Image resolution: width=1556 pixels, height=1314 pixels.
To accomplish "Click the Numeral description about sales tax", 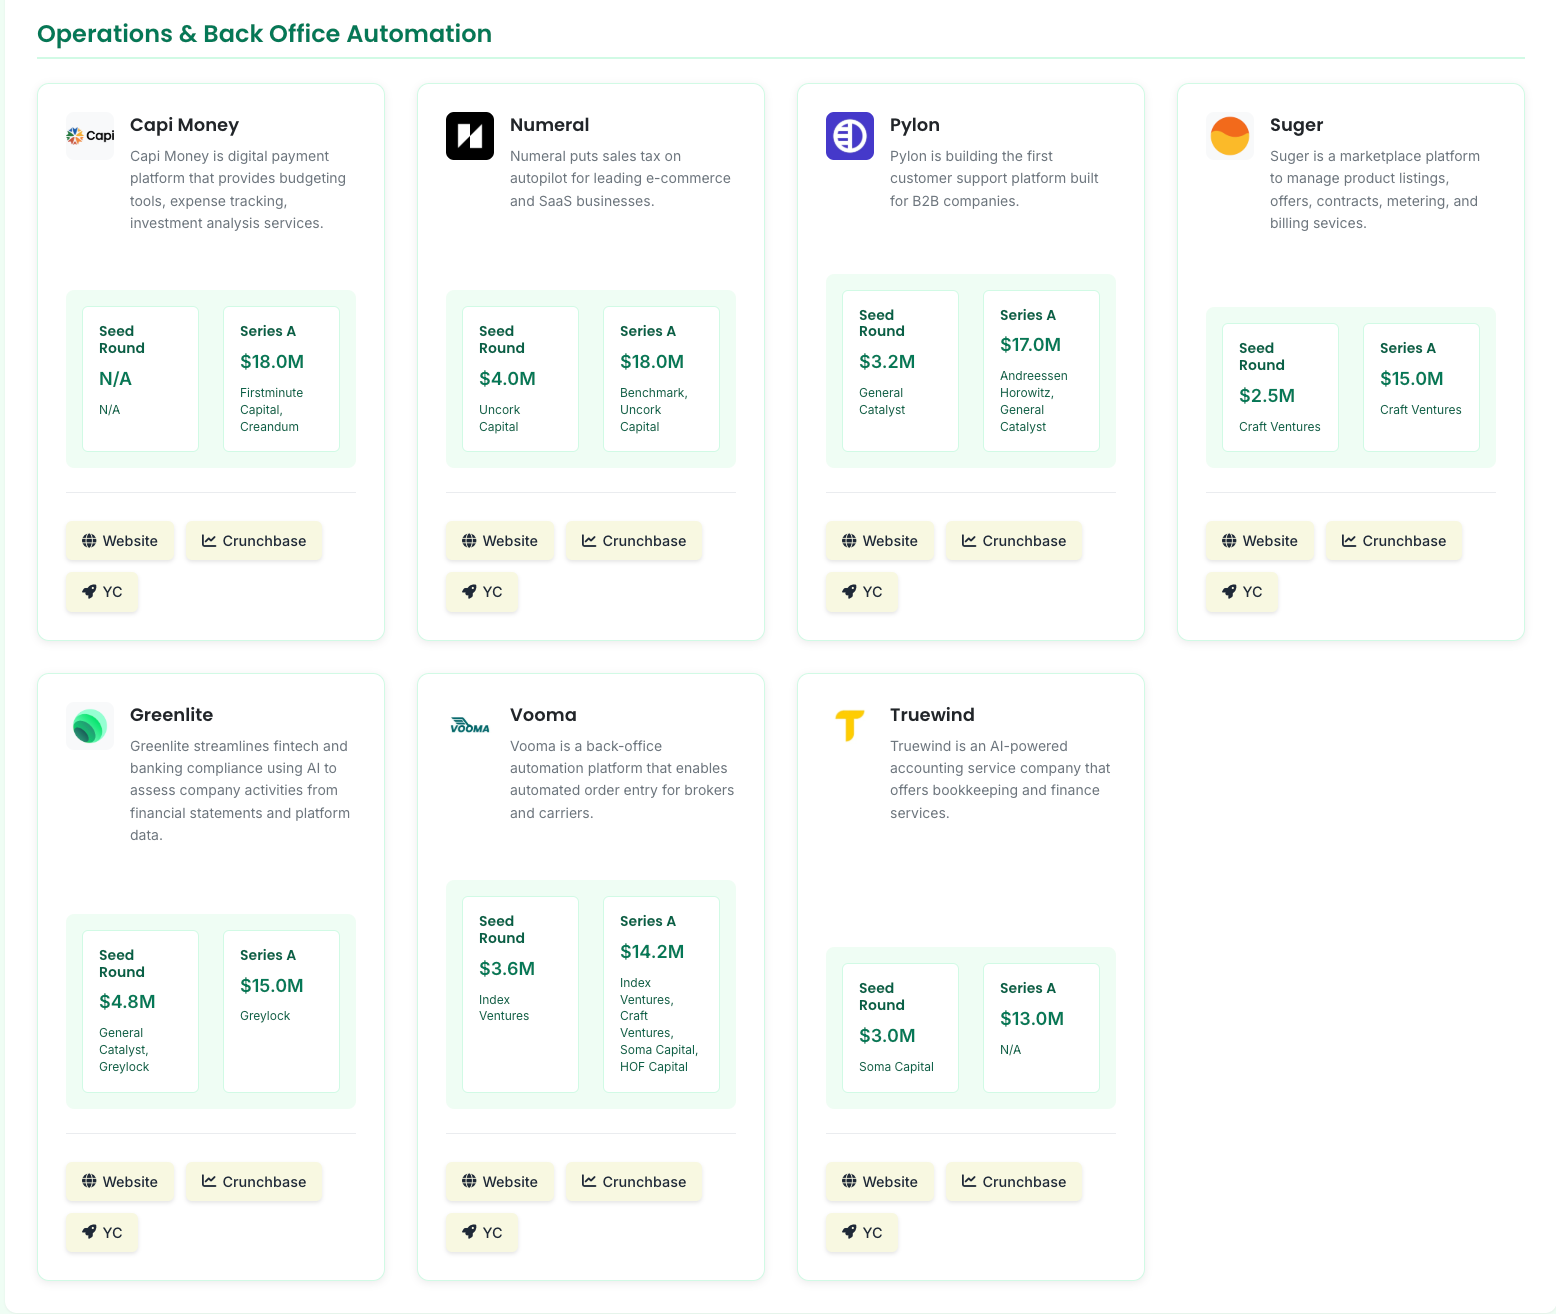I will (x=620, y=179).
